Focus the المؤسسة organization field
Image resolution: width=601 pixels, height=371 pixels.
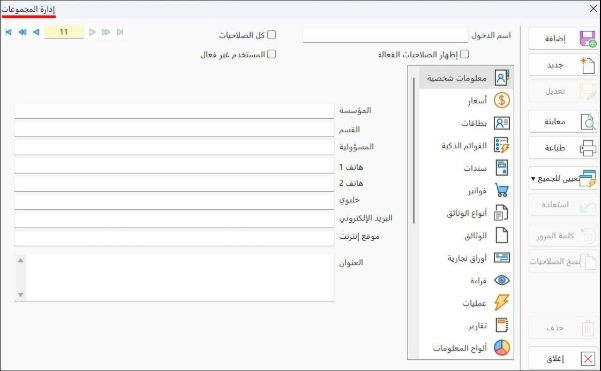coord(174,111)
